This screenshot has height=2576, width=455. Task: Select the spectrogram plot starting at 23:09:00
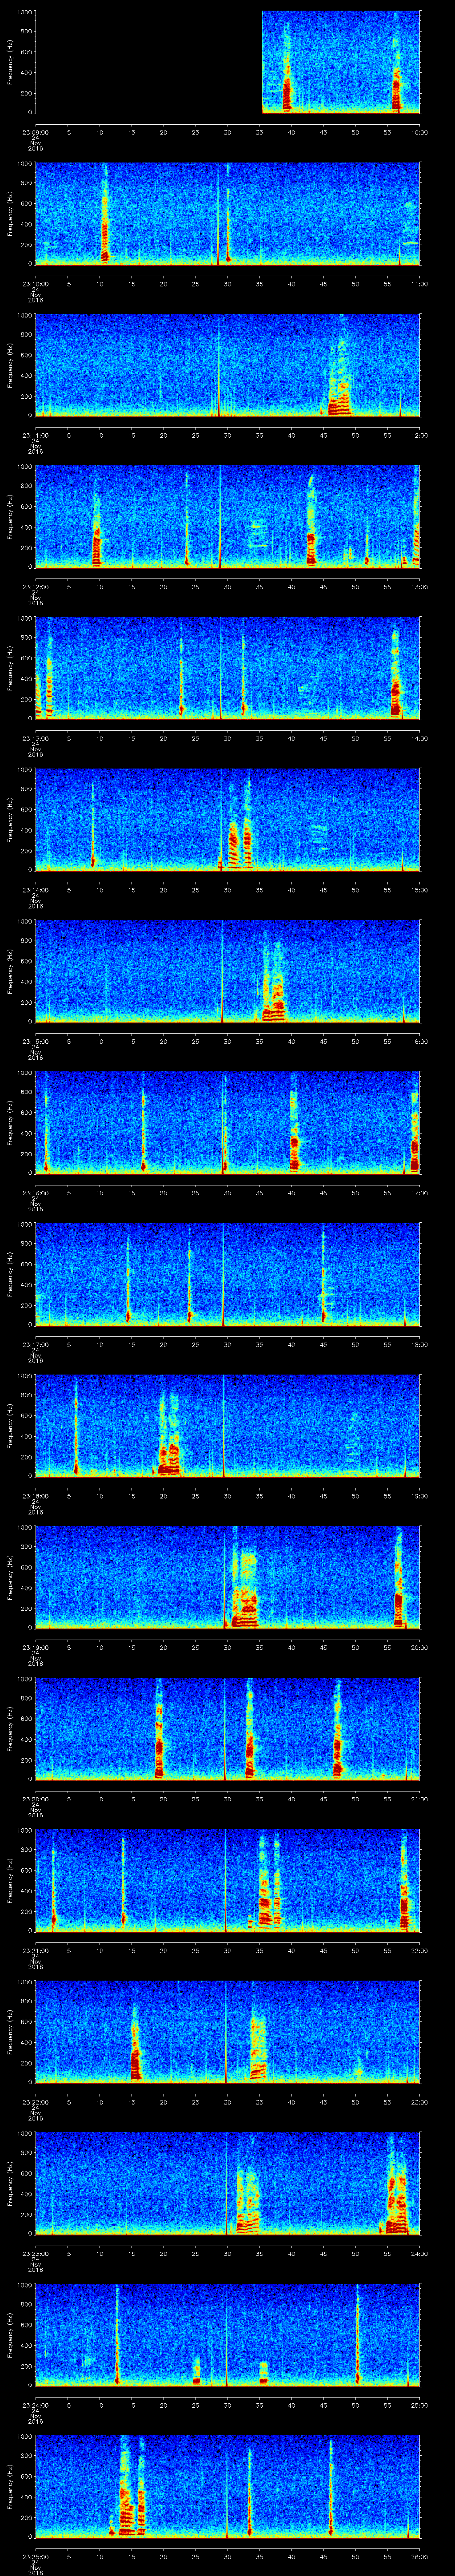coord(228,62)
